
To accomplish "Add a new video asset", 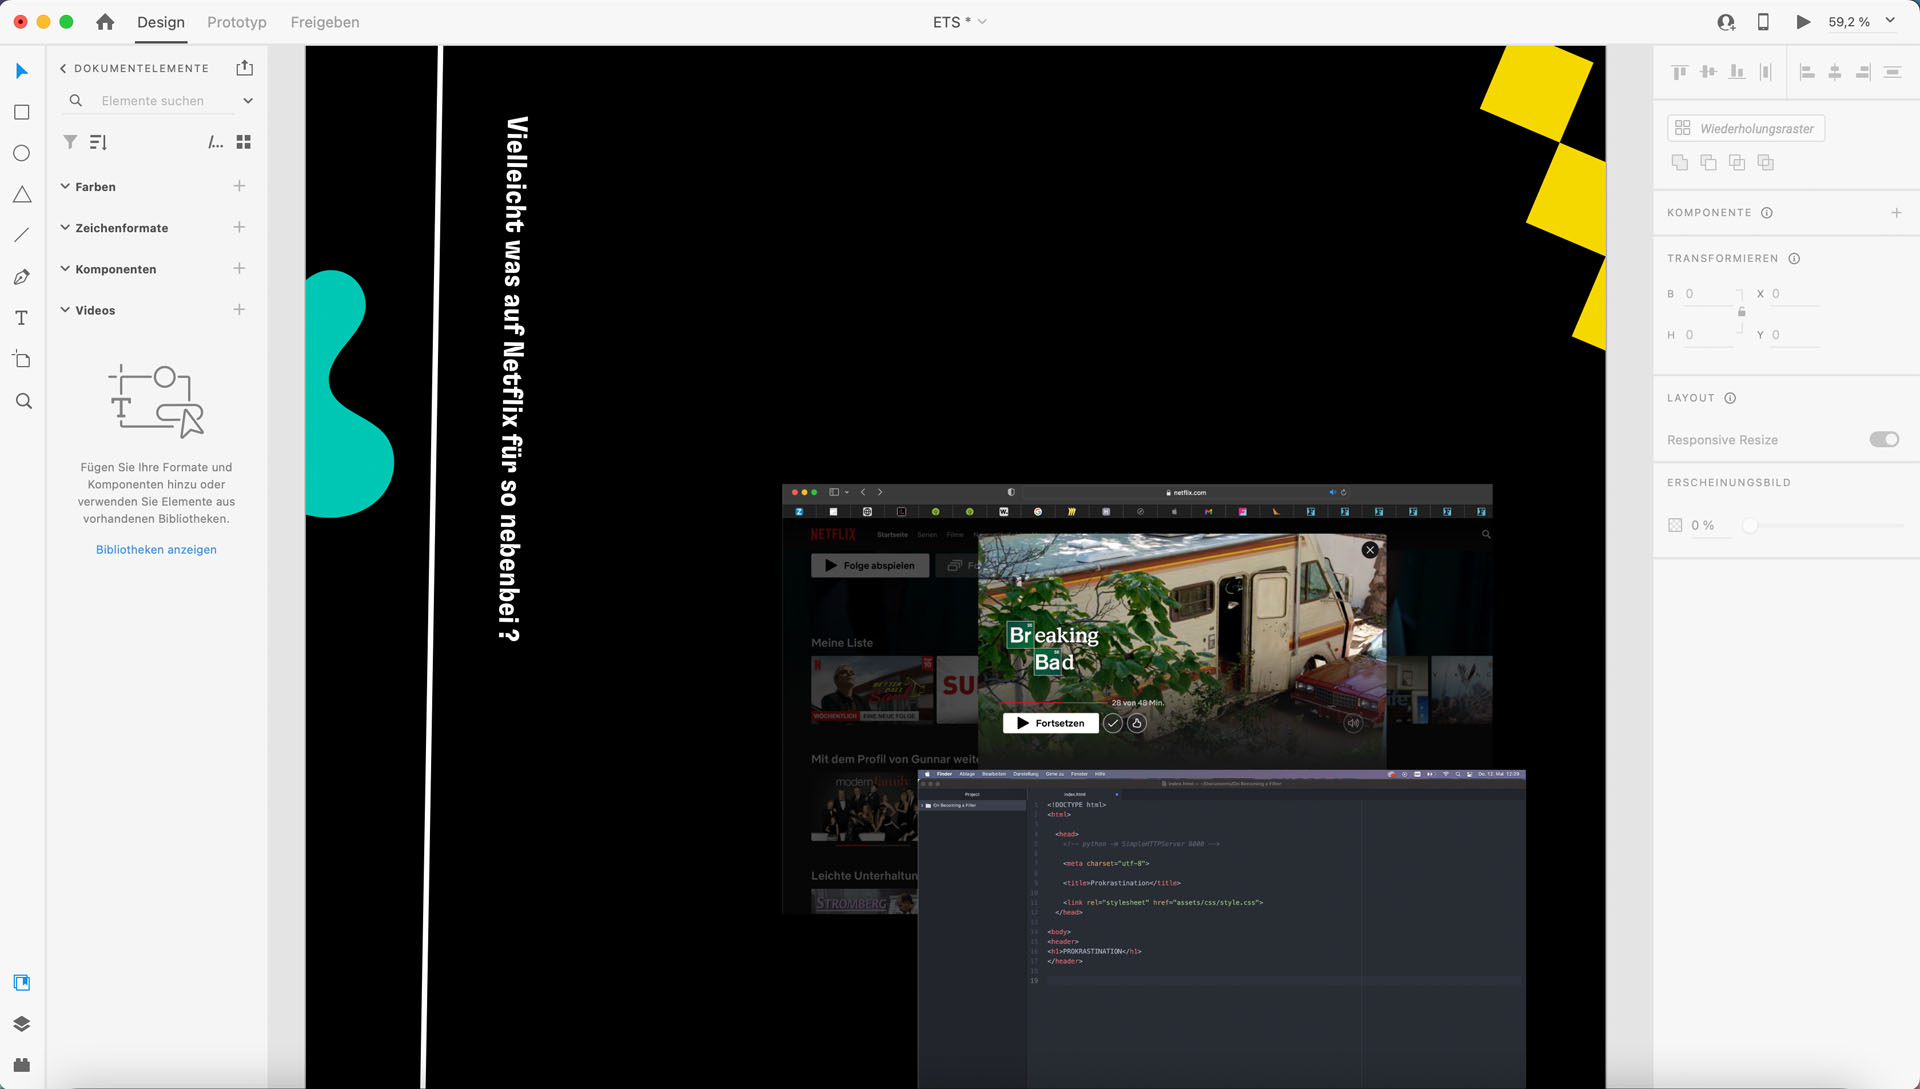I will click(239, 310).
